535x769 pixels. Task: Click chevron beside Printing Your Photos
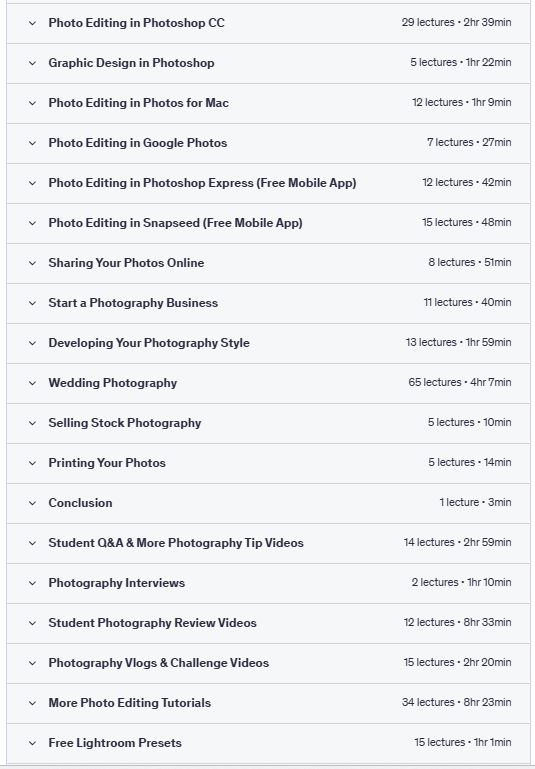click(x=32, y=463)
